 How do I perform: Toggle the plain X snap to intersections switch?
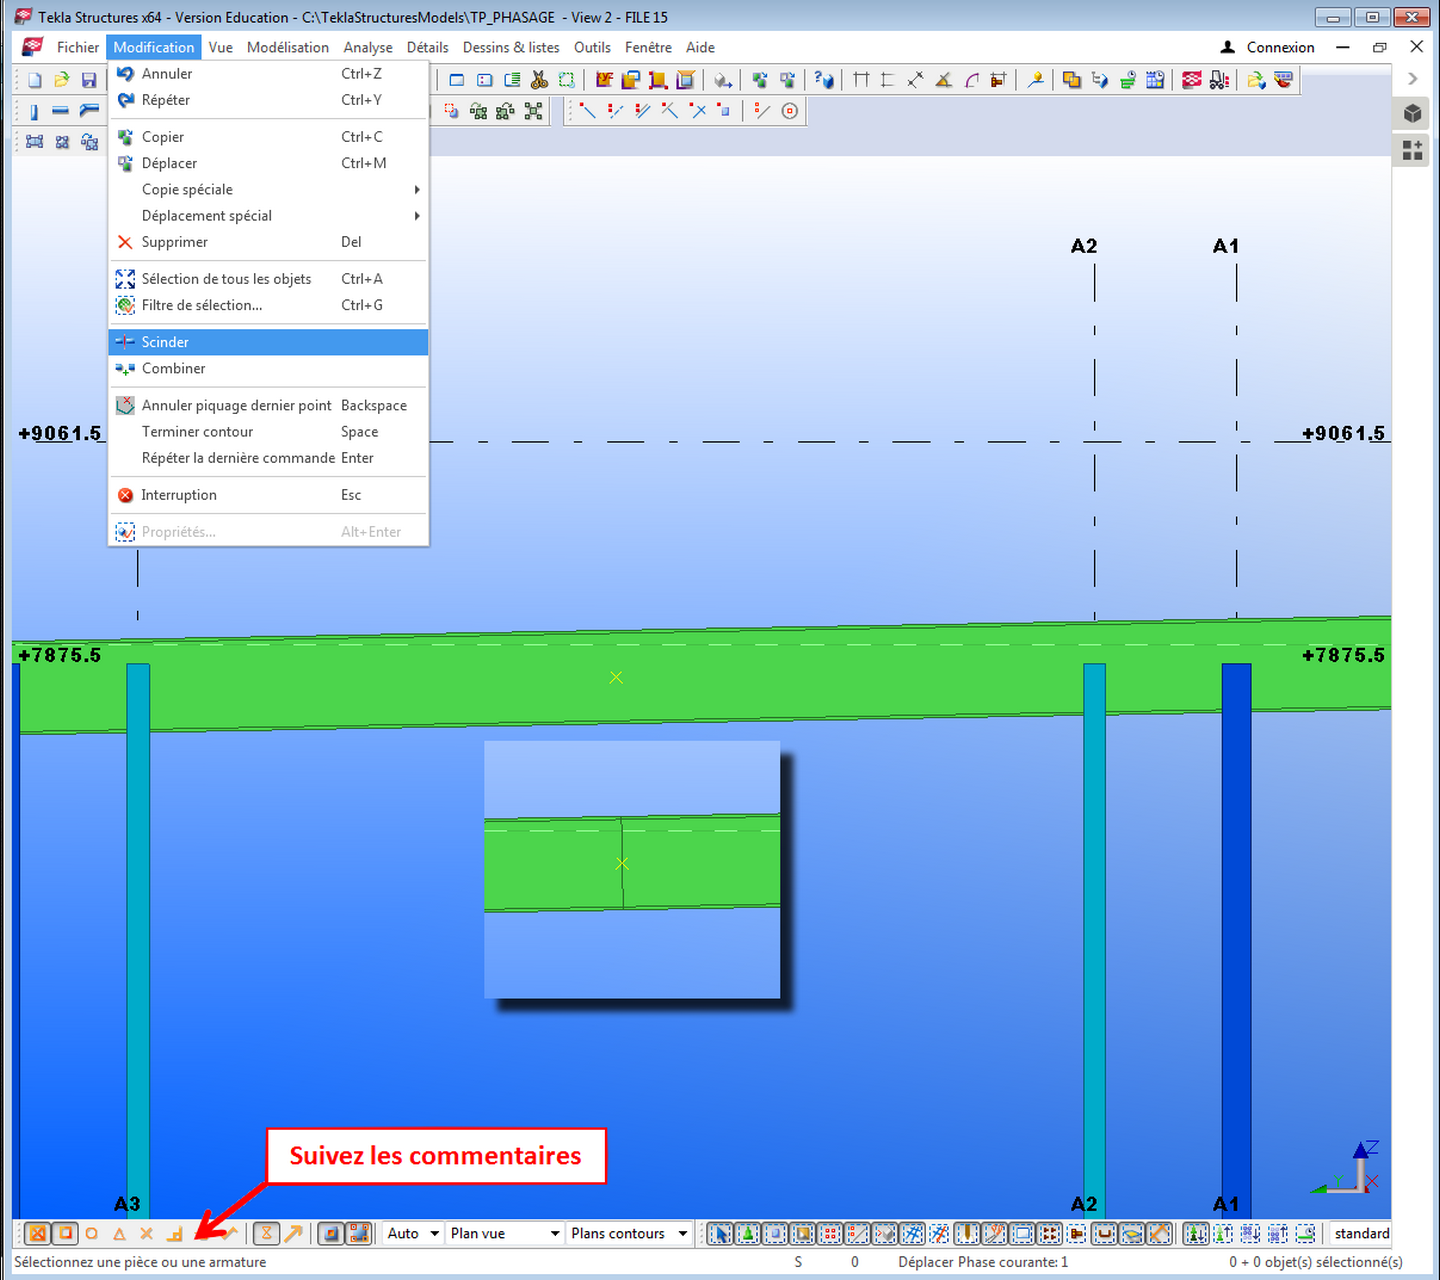[x=146, y=1234]
